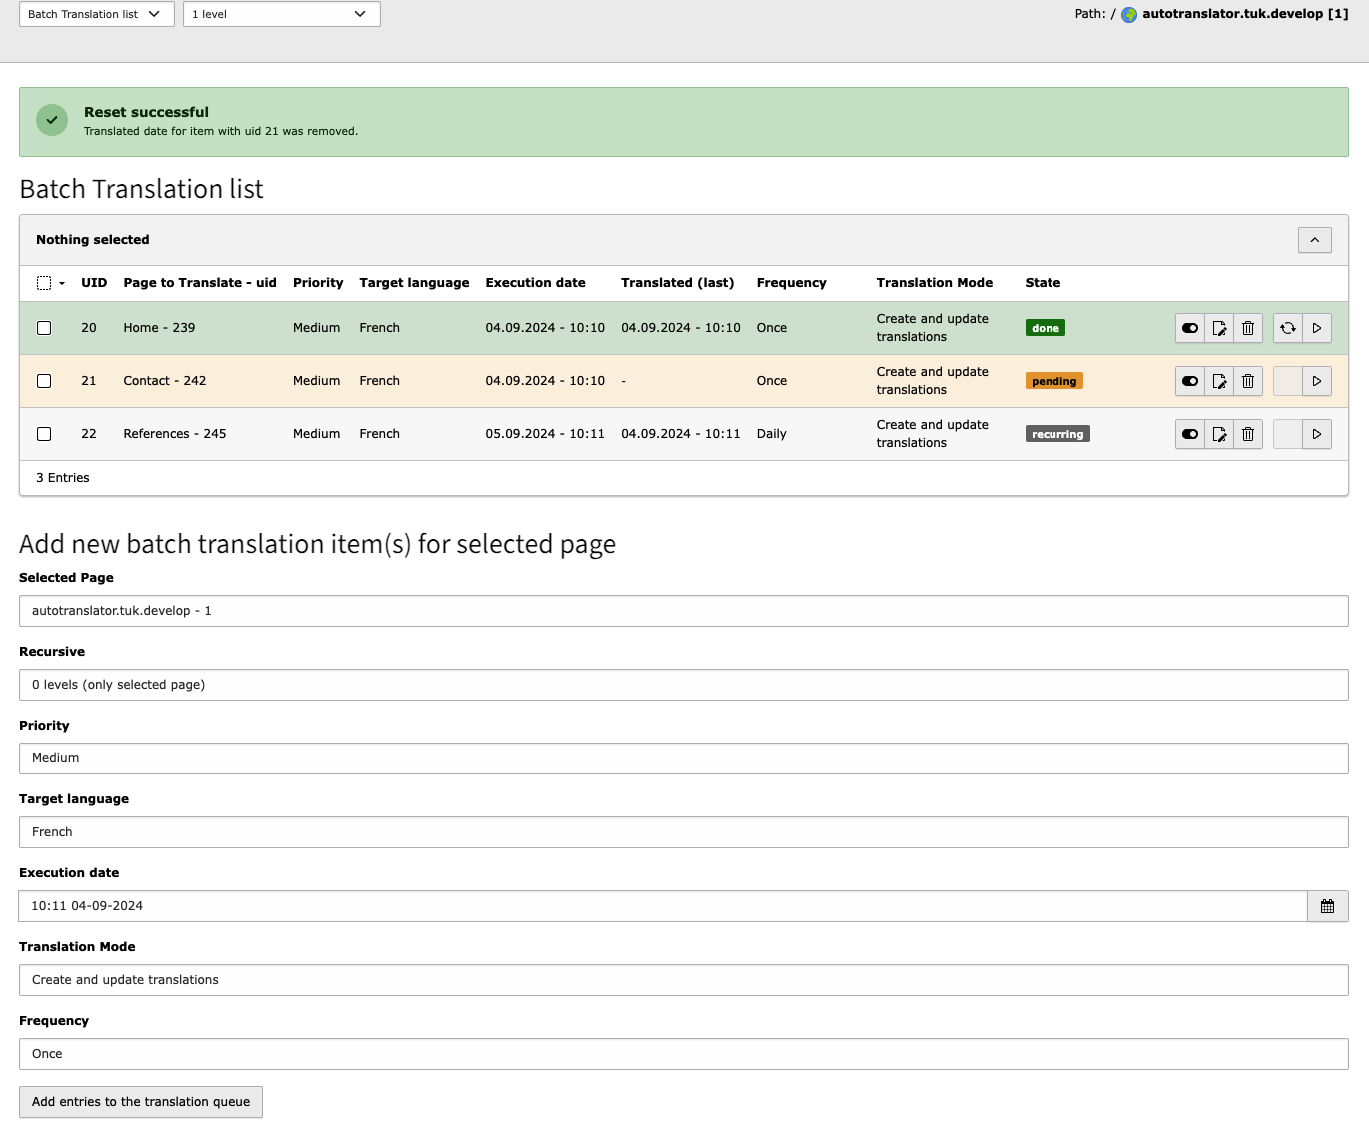This screenshot has width=1369, height=1137.
Task: Click the State column header
Action: click(1042, 283)
